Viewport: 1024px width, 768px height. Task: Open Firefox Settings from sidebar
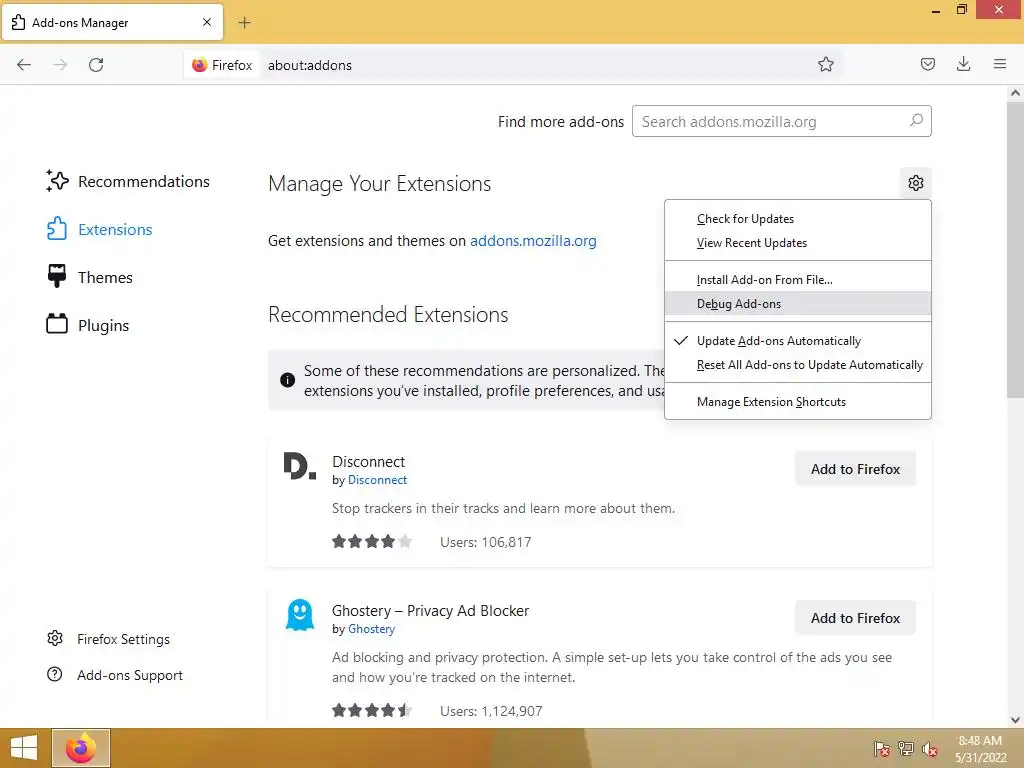tap(108, 639)
